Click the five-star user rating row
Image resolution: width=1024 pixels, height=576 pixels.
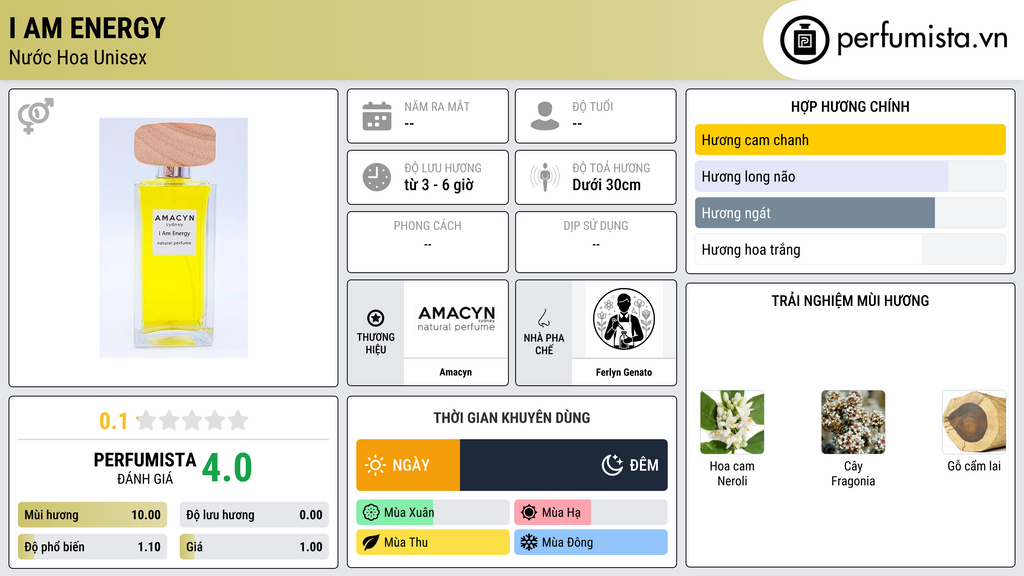click(x=193, y=420)
